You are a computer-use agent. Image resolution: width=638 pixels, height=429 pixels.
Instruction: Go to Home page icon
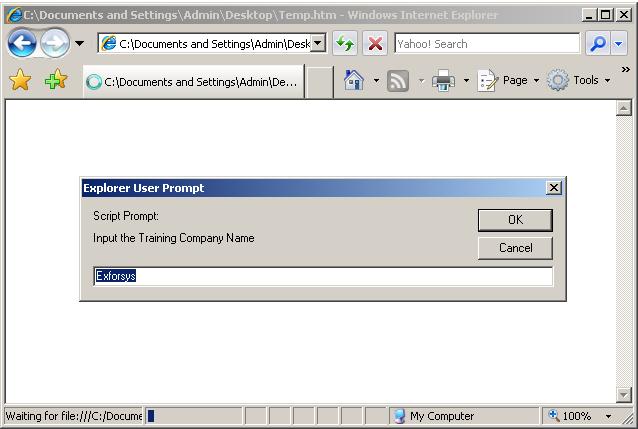click(x=353, y=81)
